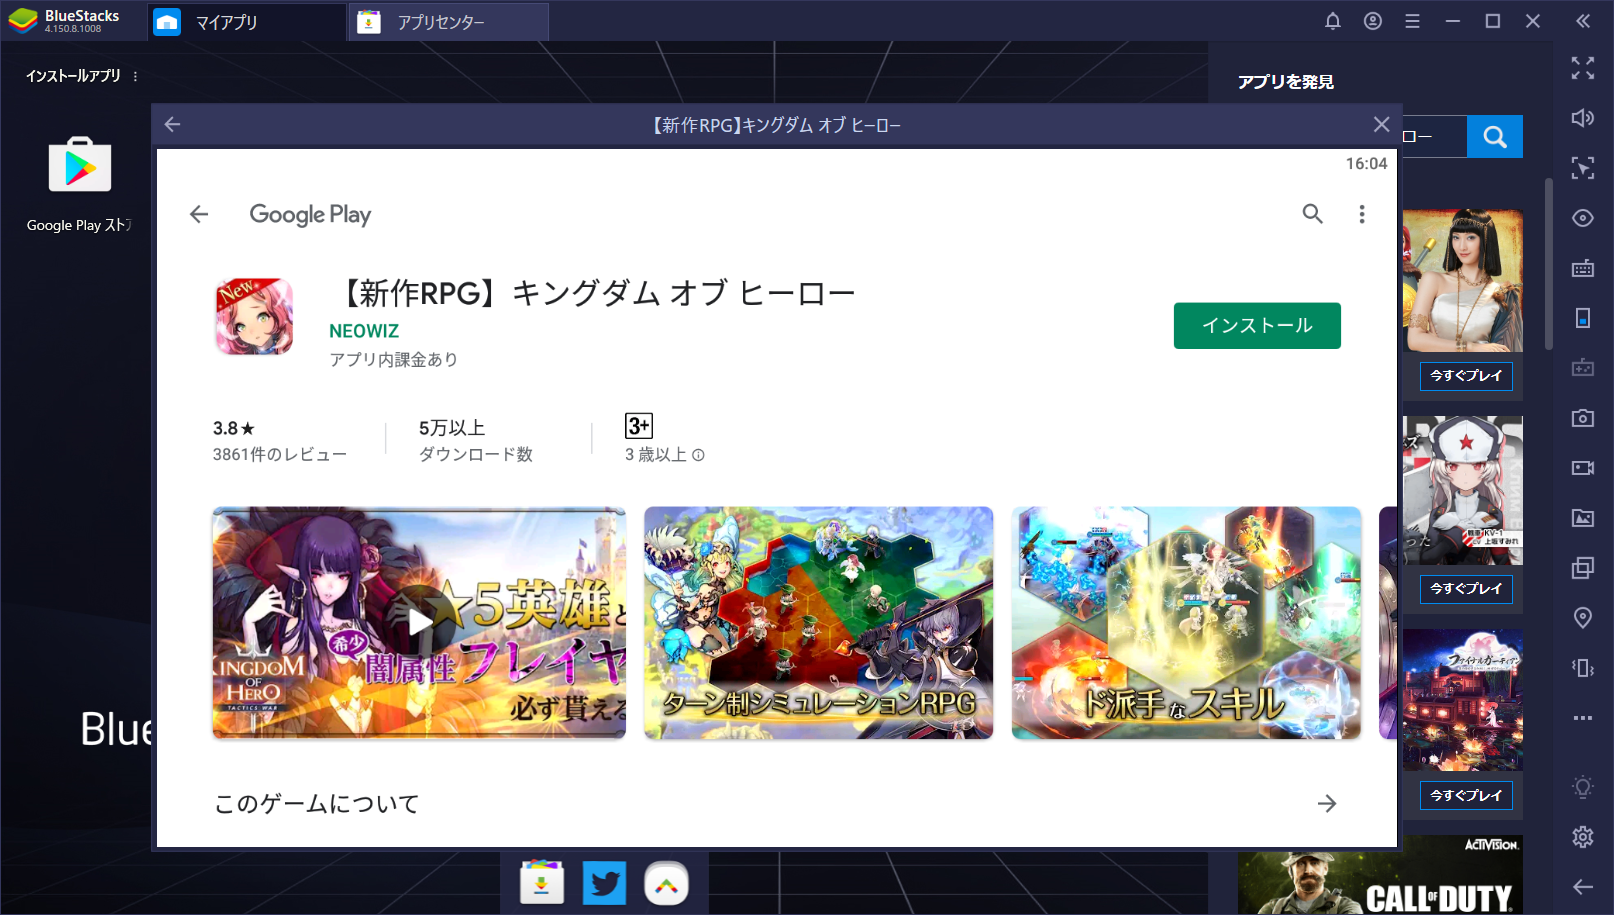Open the Twitter dock icon

click(604, 884)
